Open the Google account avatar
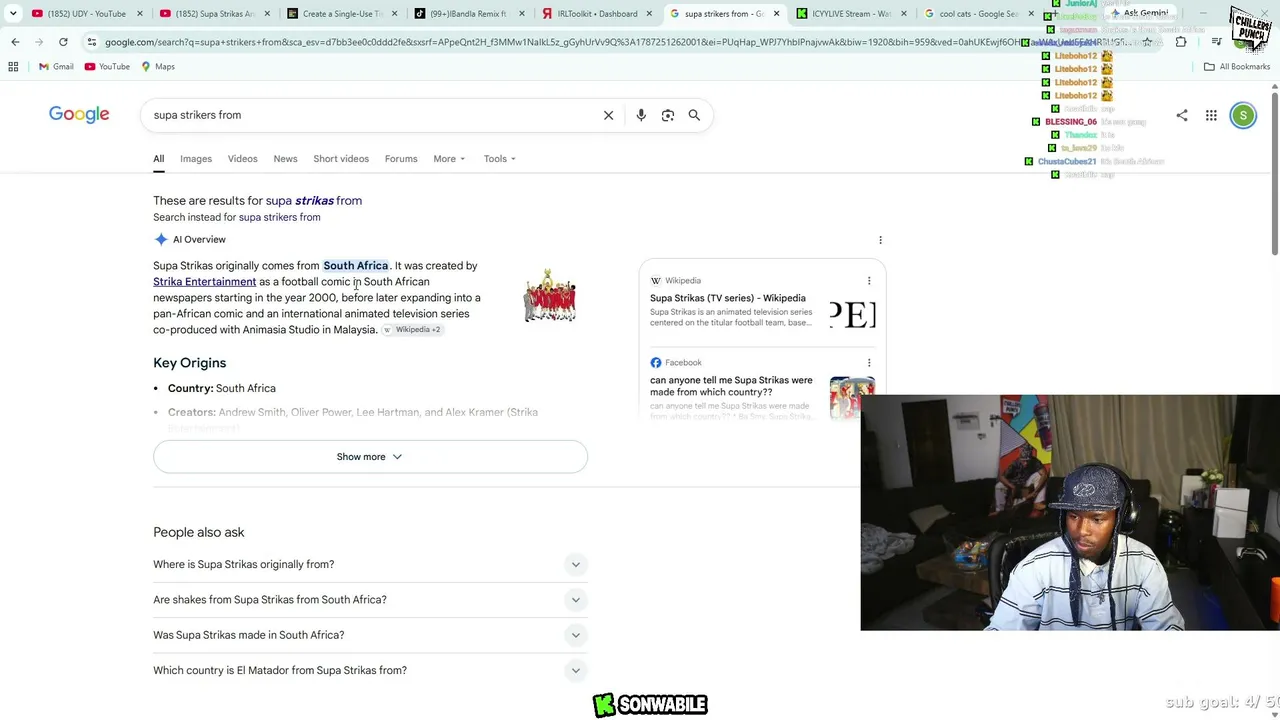 coord(1243,116)
